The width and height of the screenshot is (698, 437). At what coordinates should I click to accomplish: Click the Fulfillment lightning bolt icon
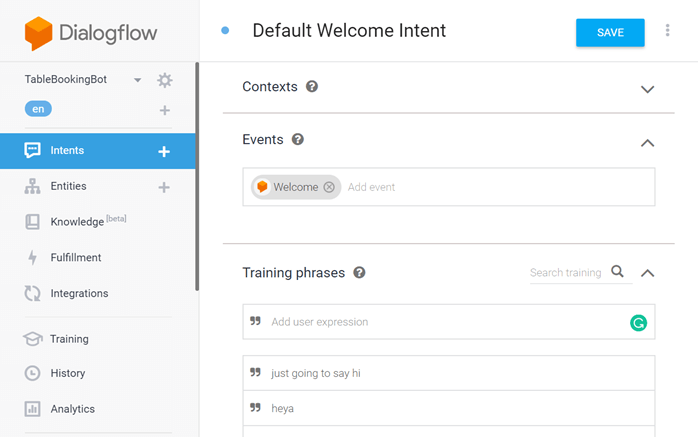click(32, 258)
